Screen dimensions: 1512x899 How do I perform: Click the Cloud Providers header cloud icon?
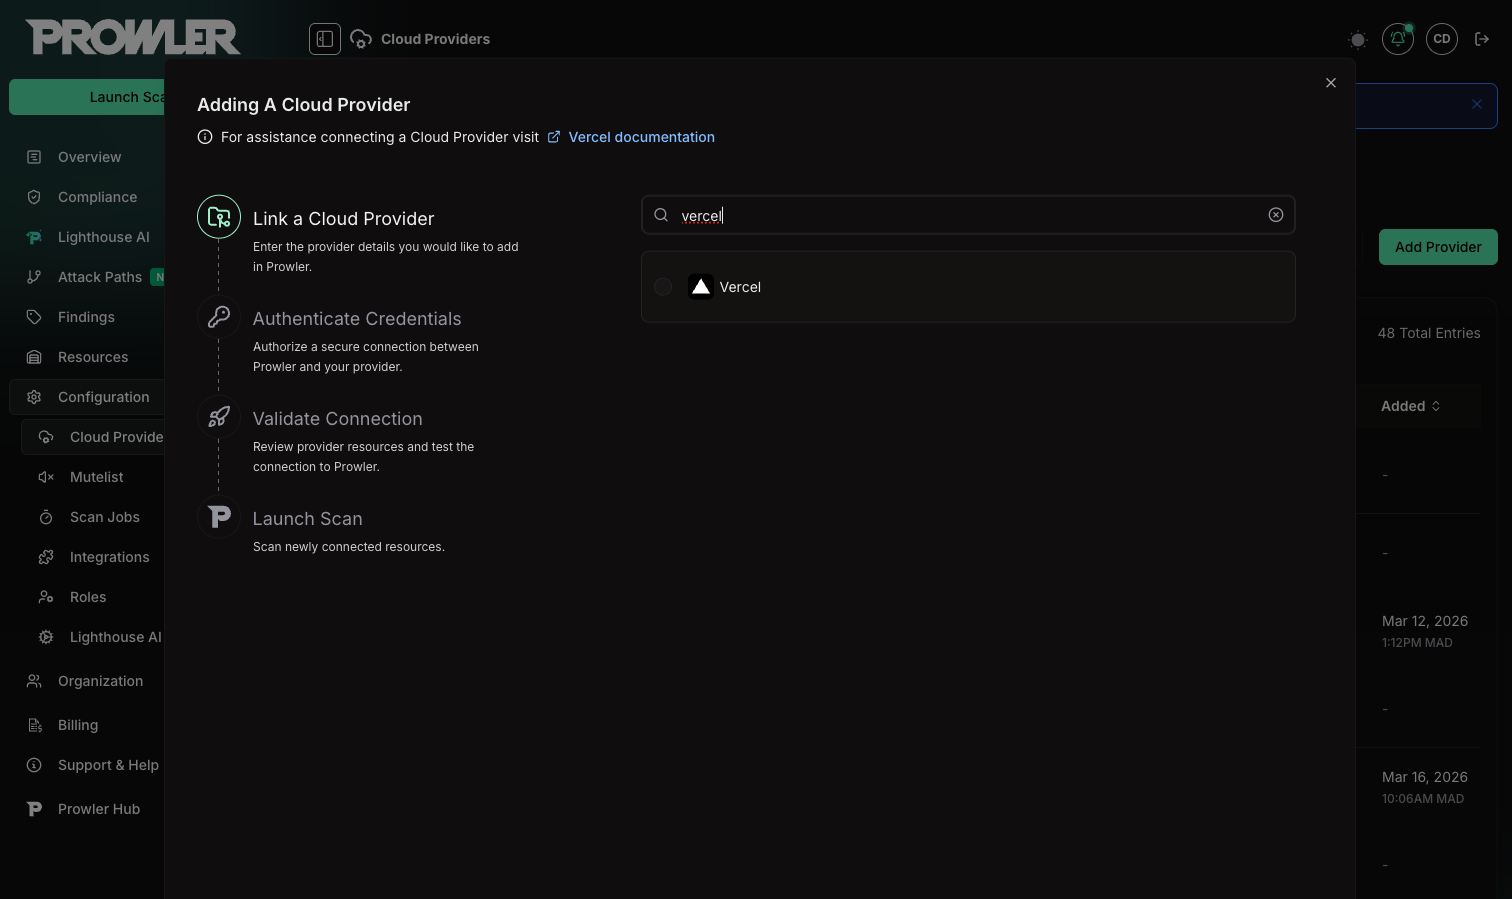[361, 39]
